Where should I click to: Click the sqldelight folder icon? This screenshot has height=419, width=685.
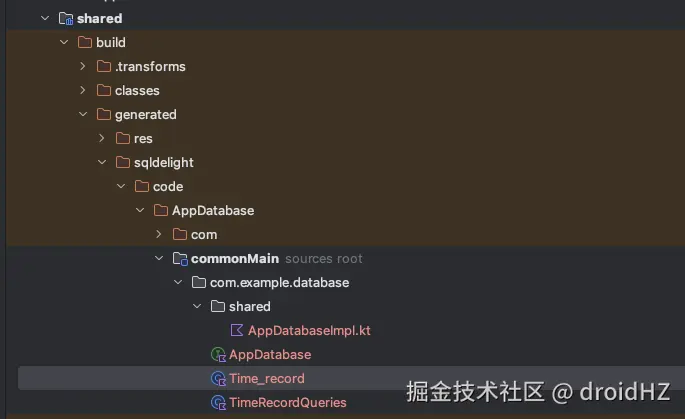tap(122, 162)
